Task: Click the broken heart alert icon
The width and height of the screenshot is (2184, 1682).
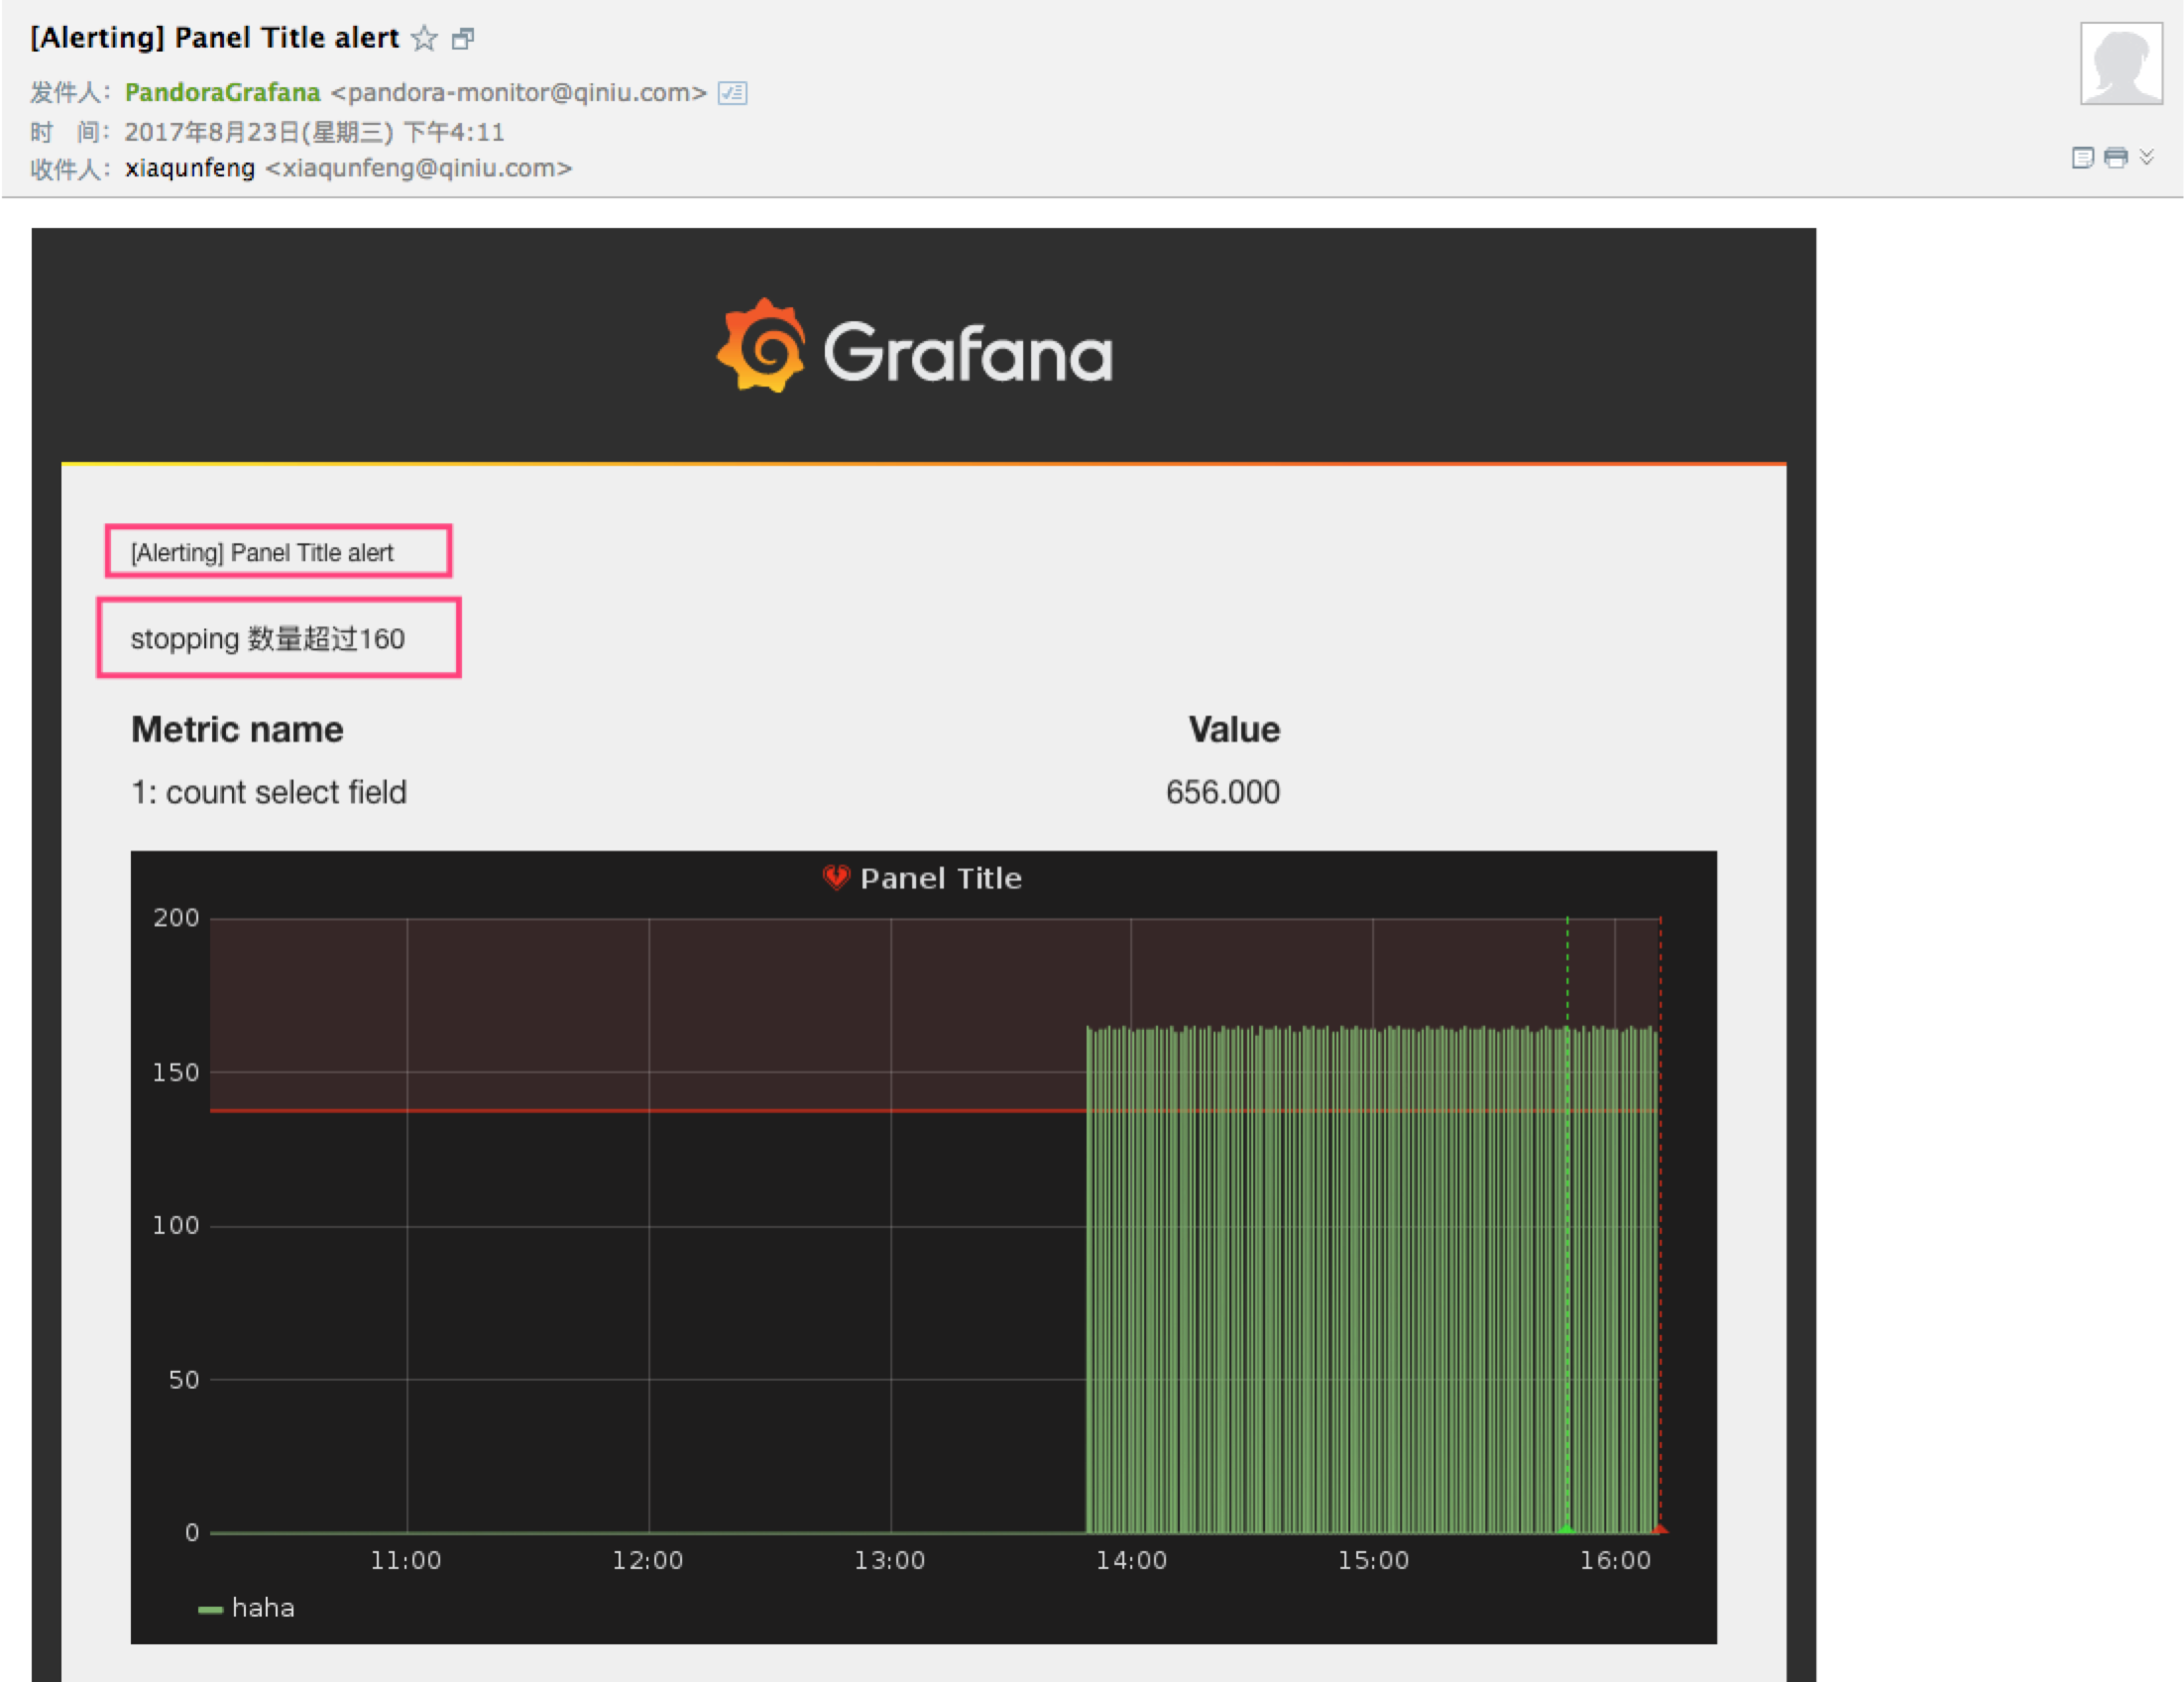Action: point(836,878)
